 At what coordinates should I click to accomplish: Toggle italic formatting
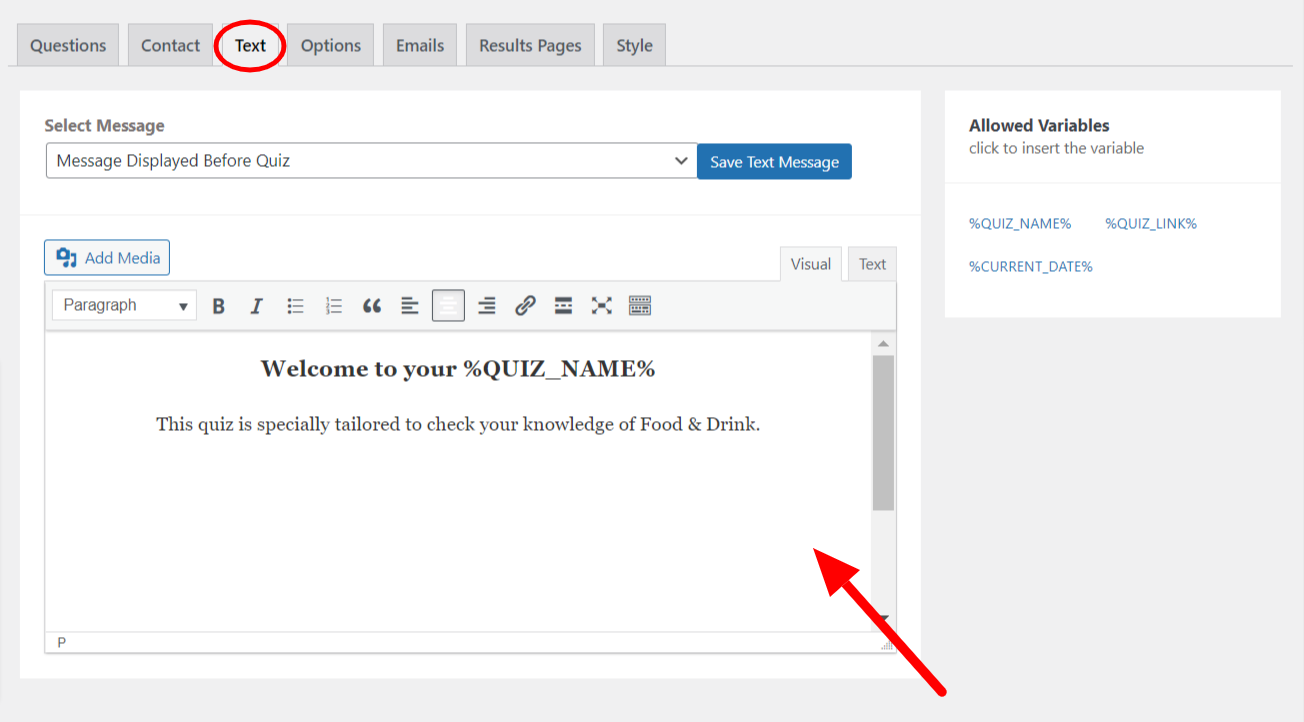pos(256,305)
